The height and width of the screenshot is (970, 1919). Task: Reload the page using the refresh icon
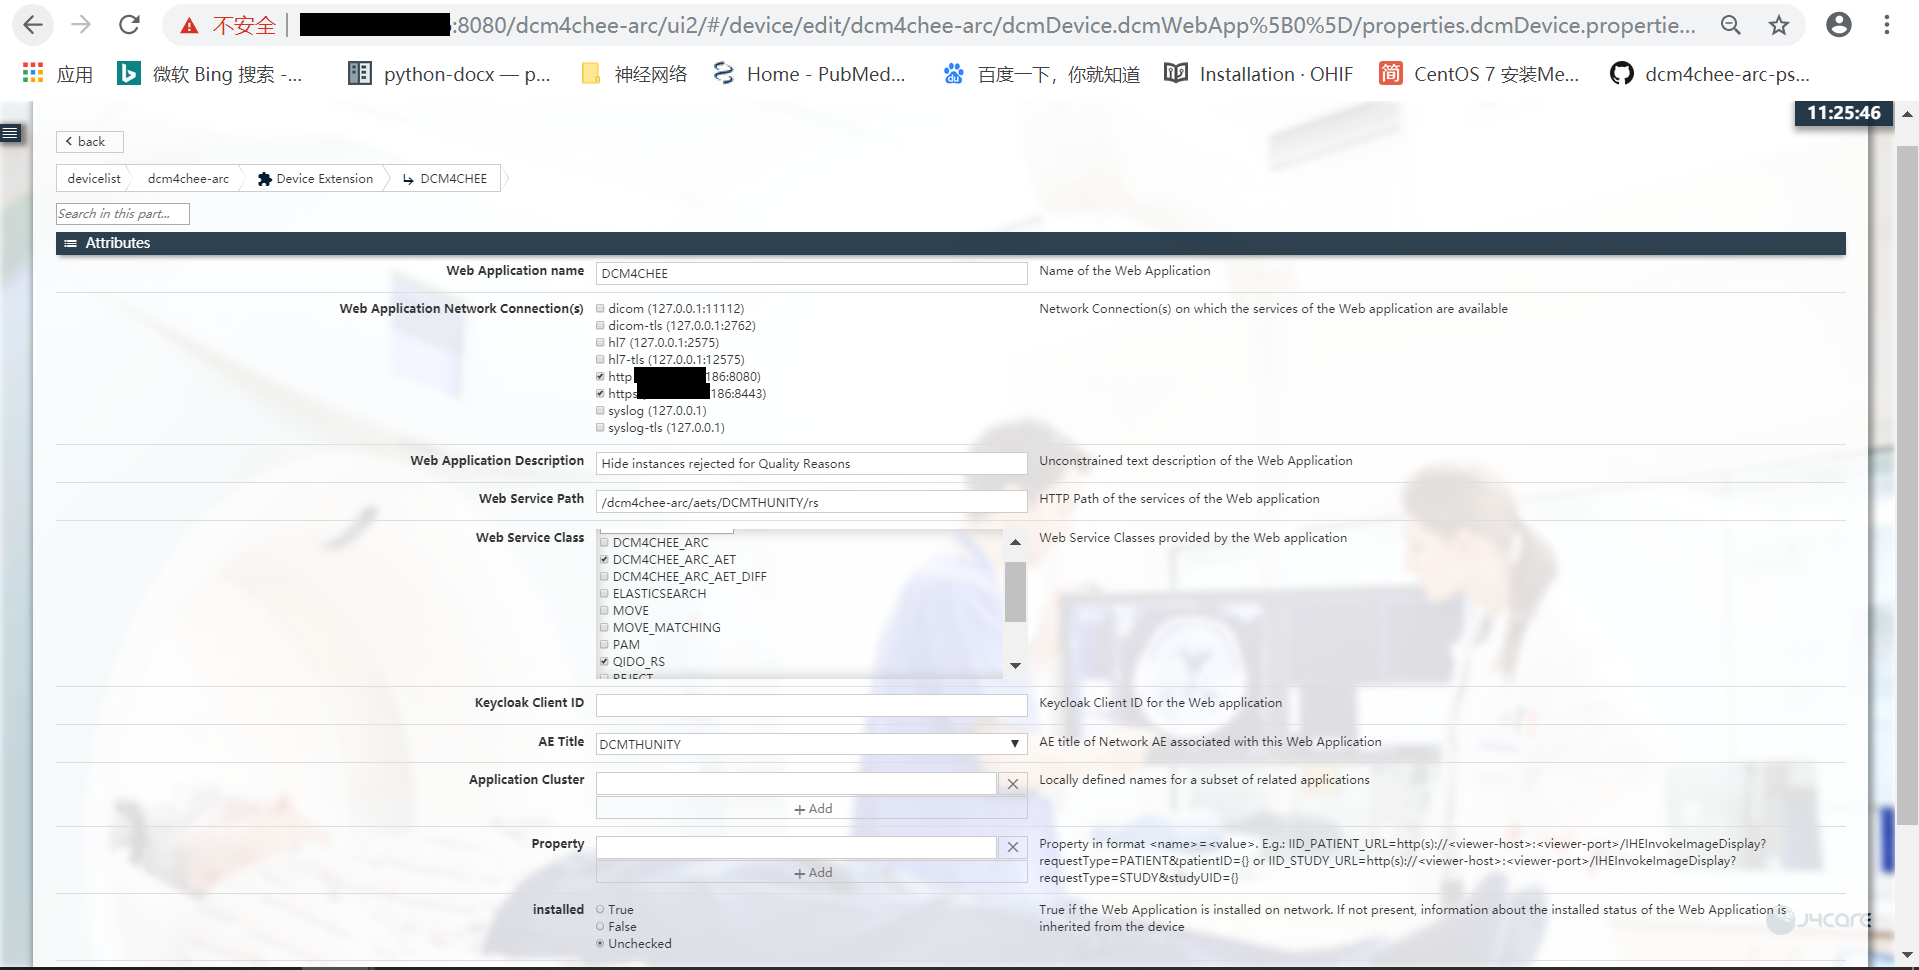point(129,25)
